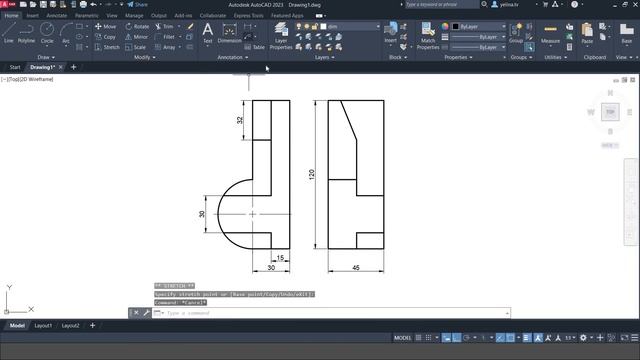Toggle snap mode in status bar
Image resolution: width=640 pixels, height=360 pixels.
tap(428, 338)
